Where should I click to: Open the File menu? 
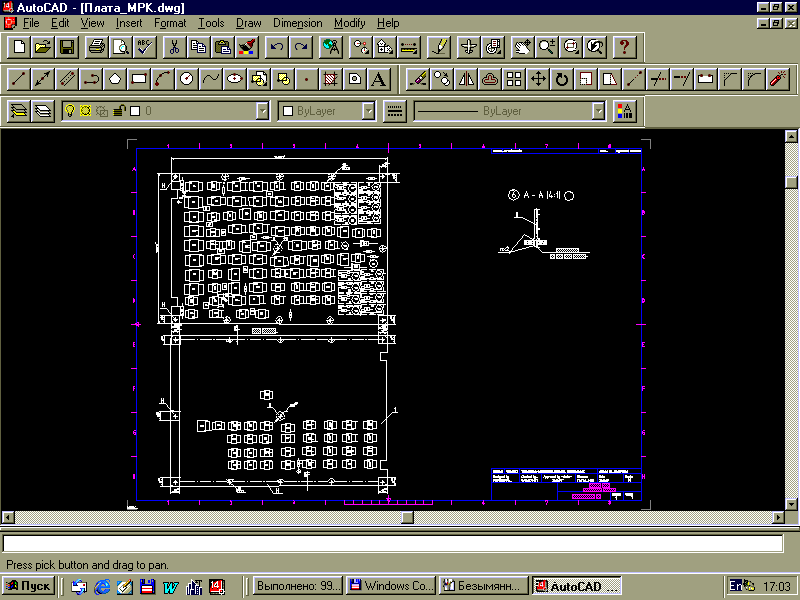coord(31,23)
